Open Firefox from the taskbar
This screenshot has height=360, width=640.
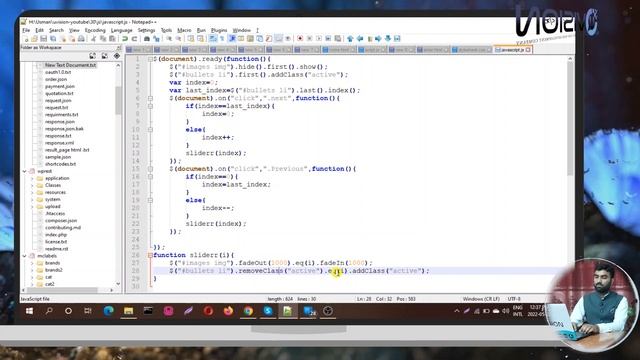point(228,311)
